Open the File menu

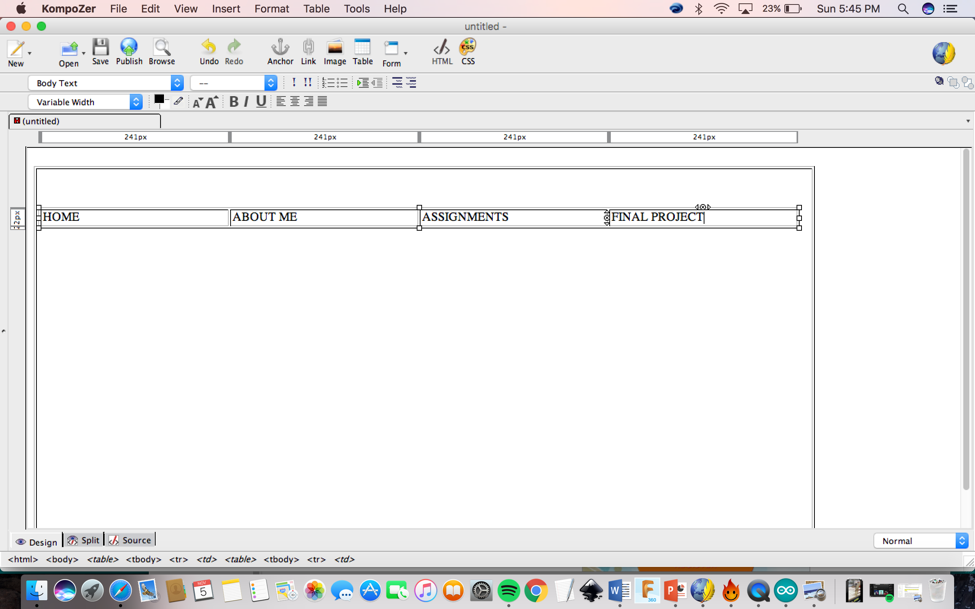point(118,9)
